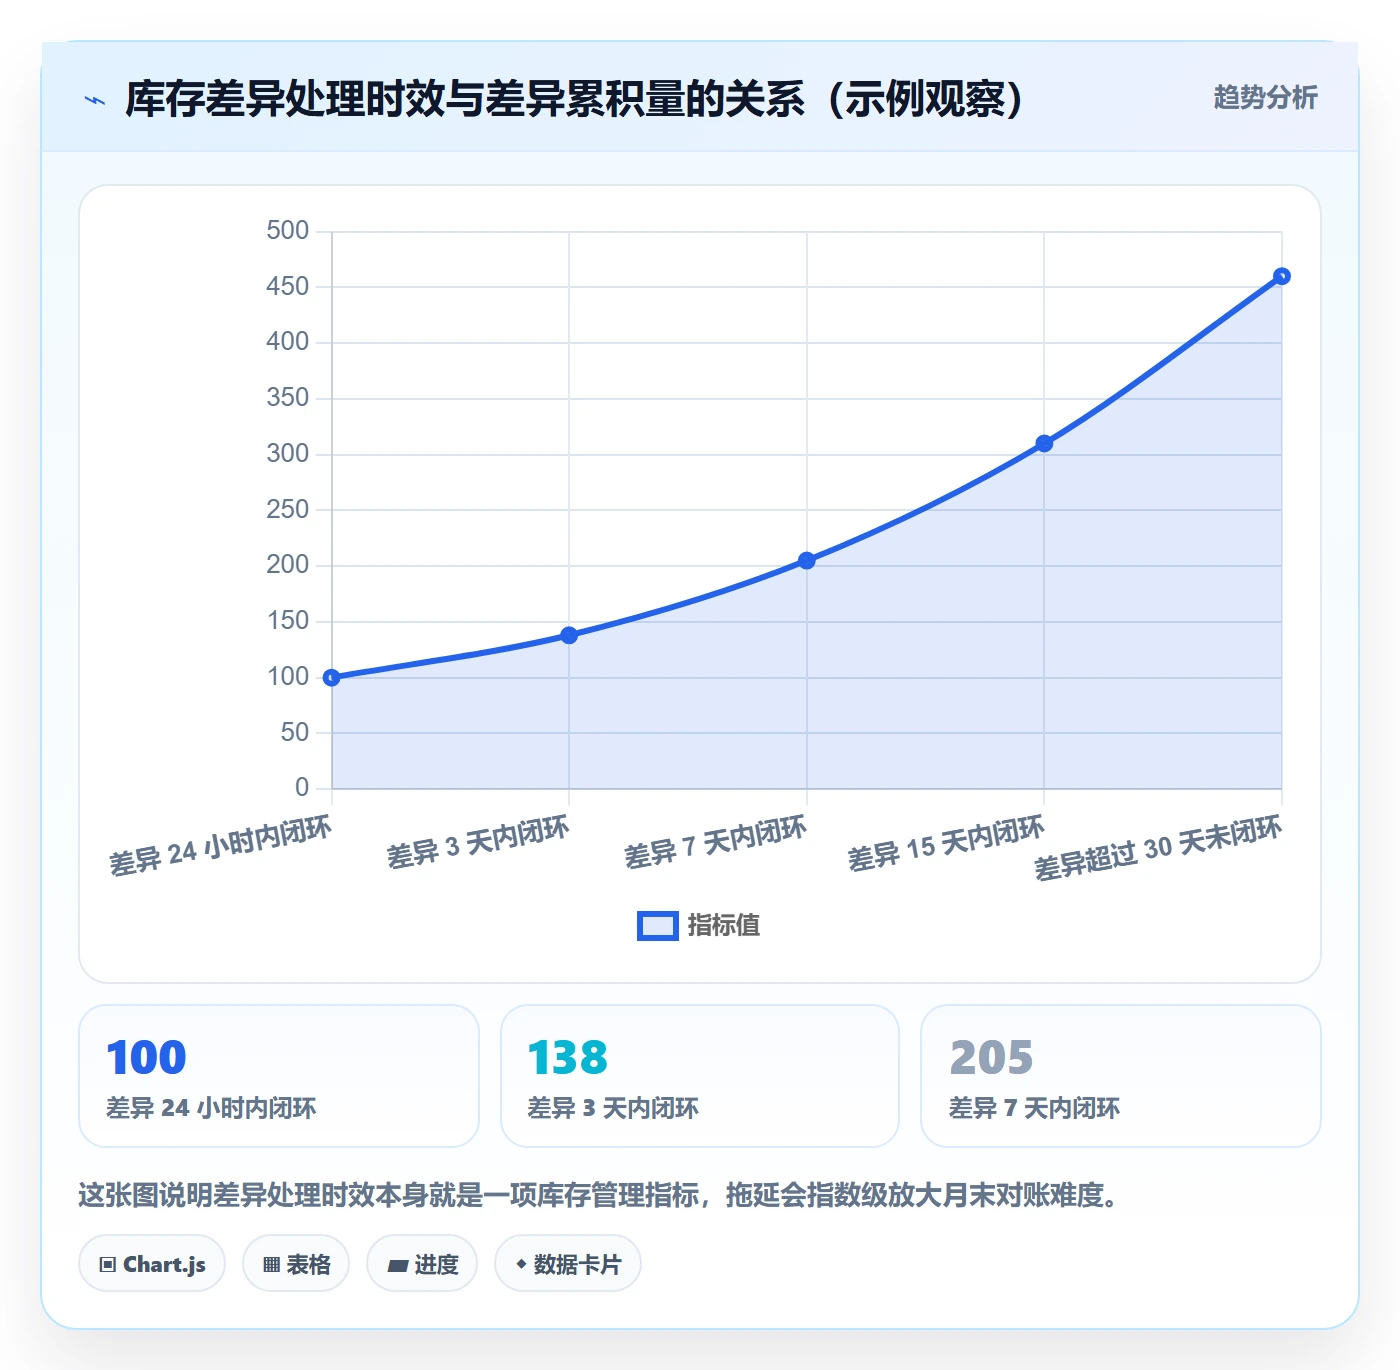The width and height of the screenshot is (1400, 1370).
Task: Click the data point for 差异 24 小时内闭环
Action: pos(332,678)
